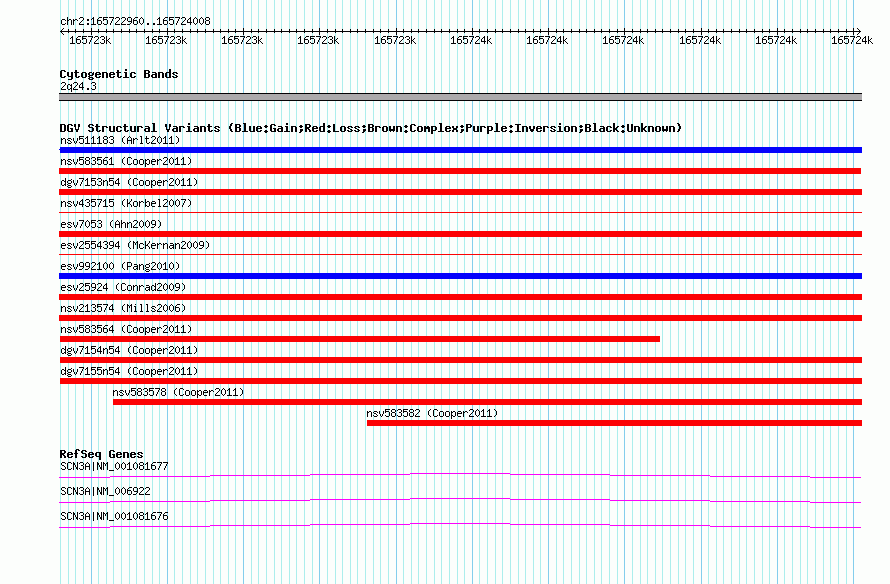Open the esv25924 (Conrad2009) label

coord(123,287)
